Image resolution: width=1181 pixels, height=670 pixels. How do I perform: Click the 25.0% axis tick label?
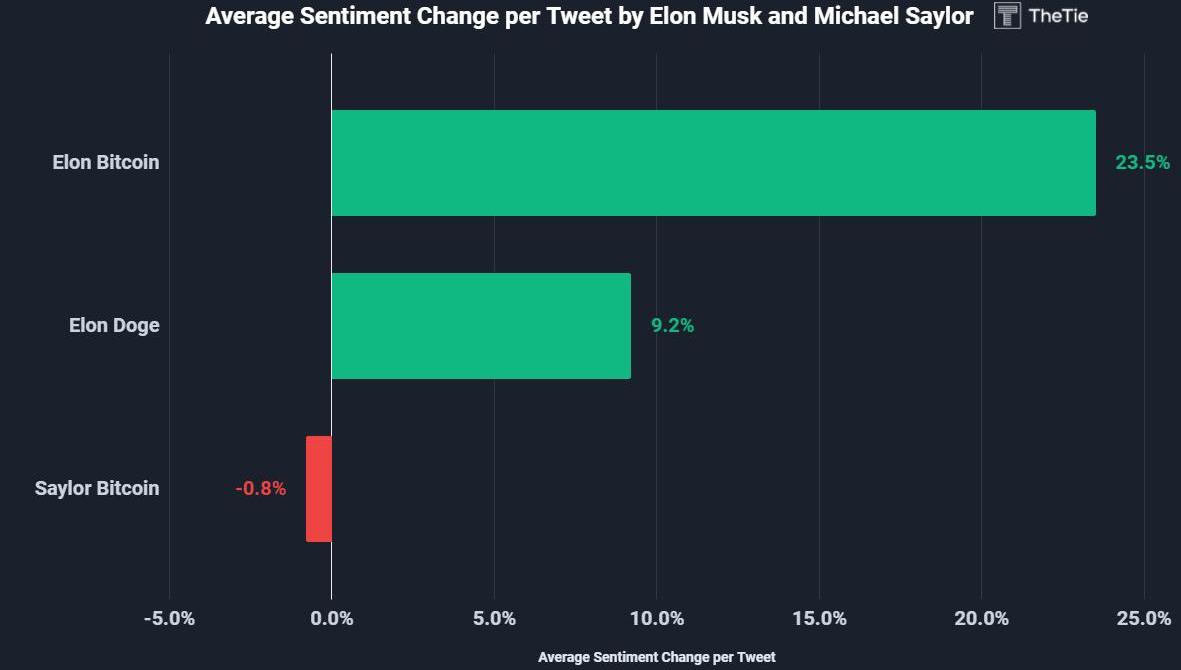point(1143,618)
